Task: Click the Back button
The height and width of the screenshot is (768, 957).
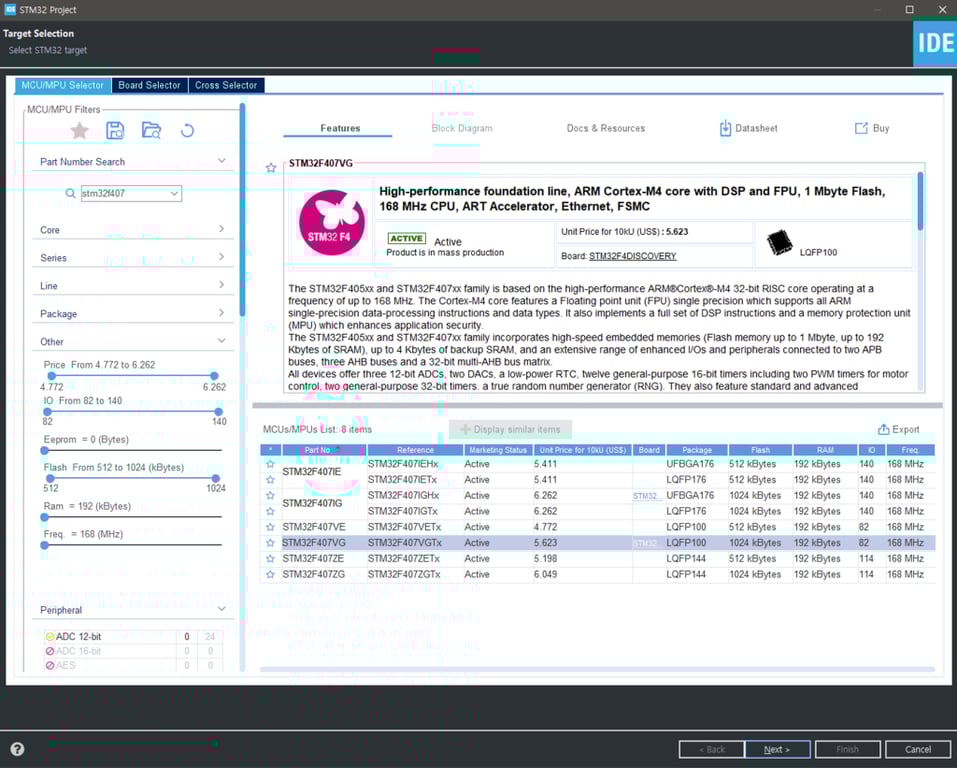Action: 712,749
